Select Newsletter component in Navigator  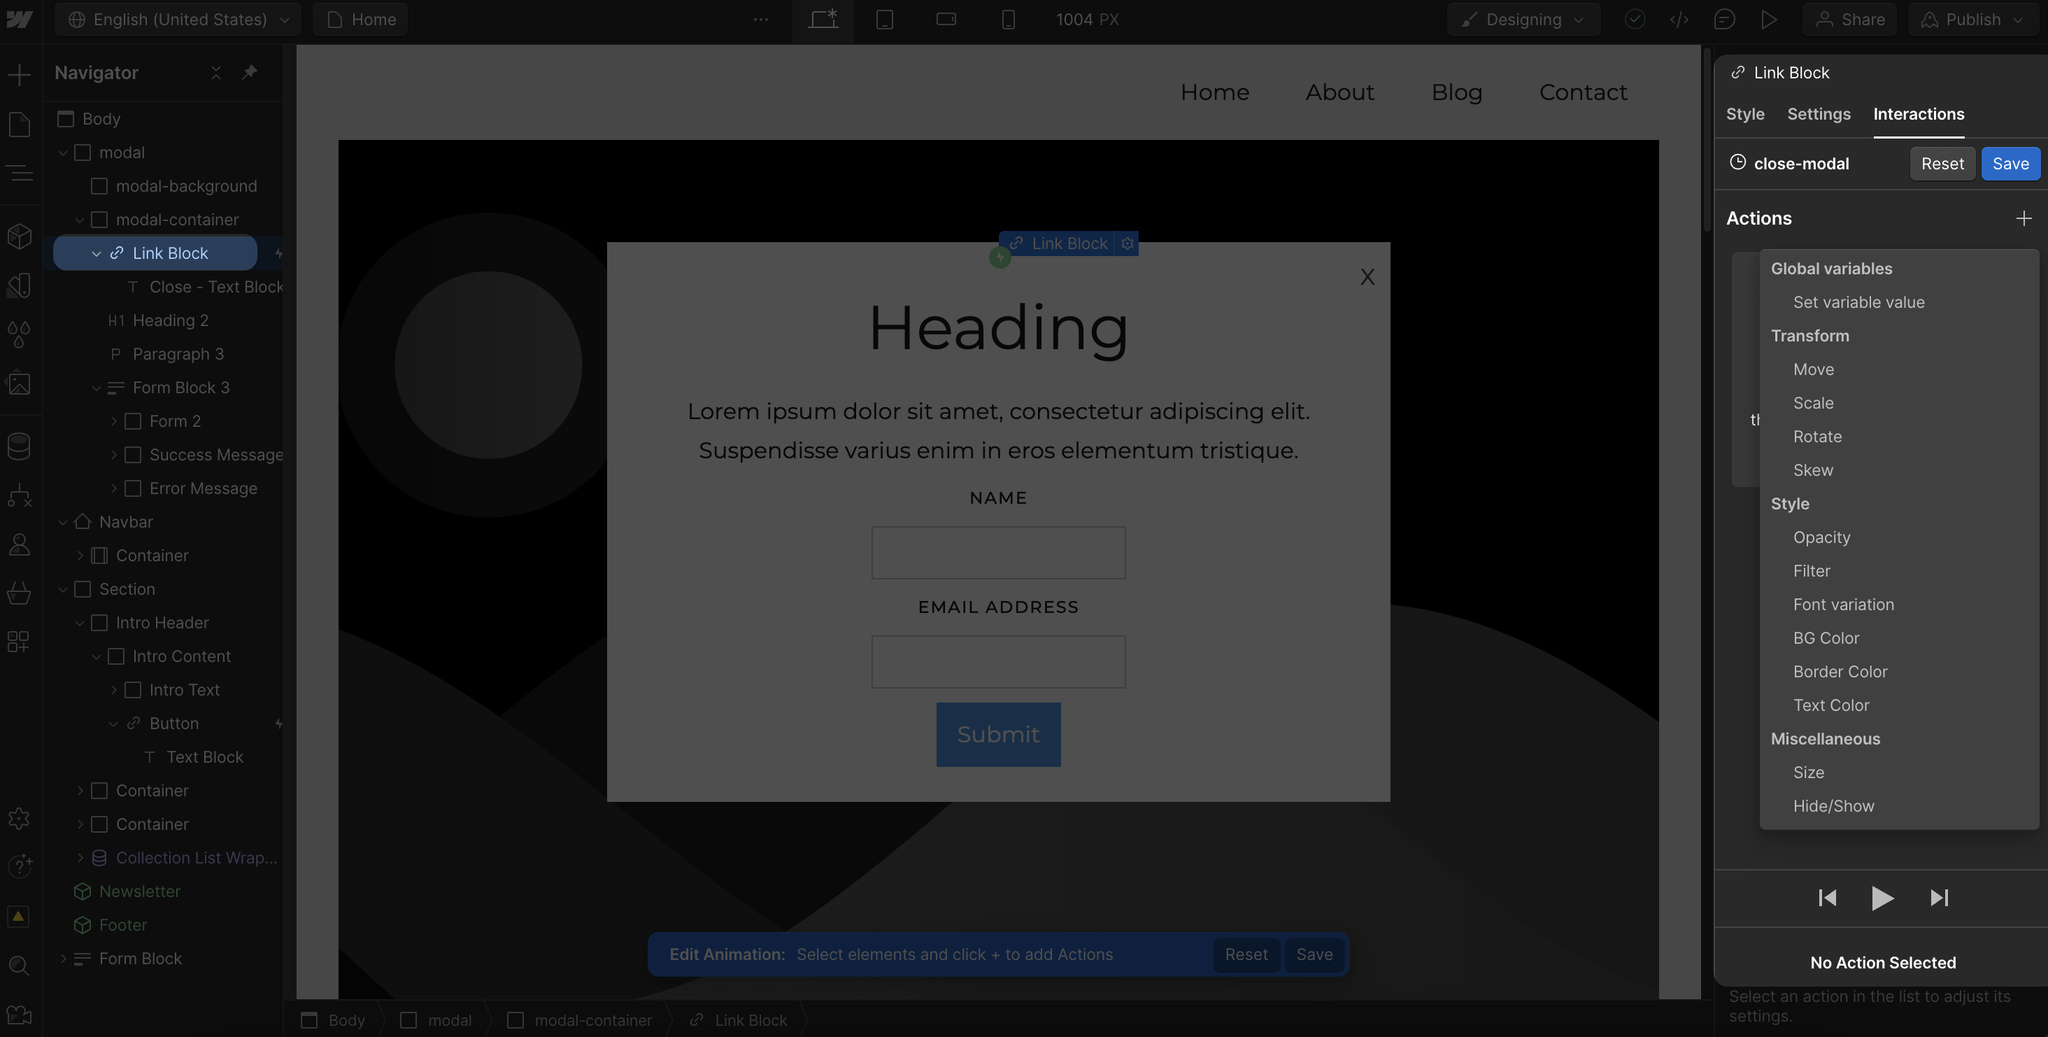[139, 892]
